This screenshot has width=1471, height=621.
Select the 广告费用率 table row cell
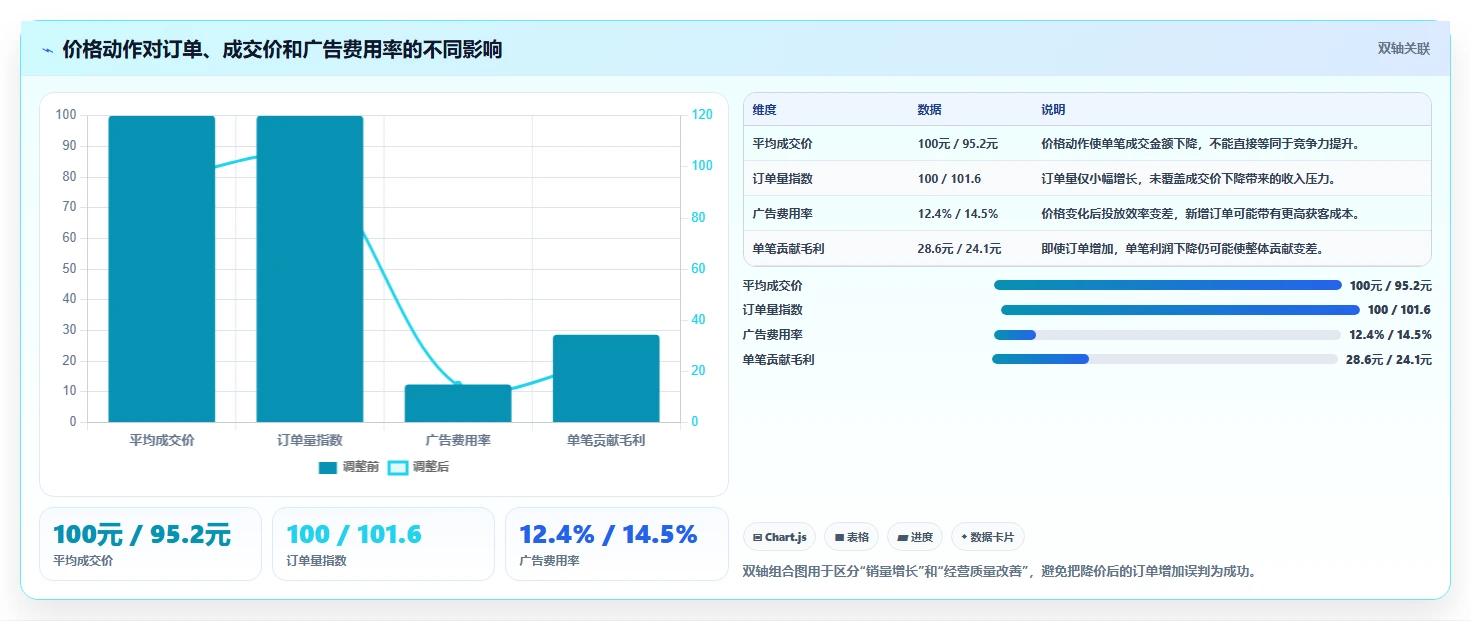pyautogui.click(x=782, y=213)
